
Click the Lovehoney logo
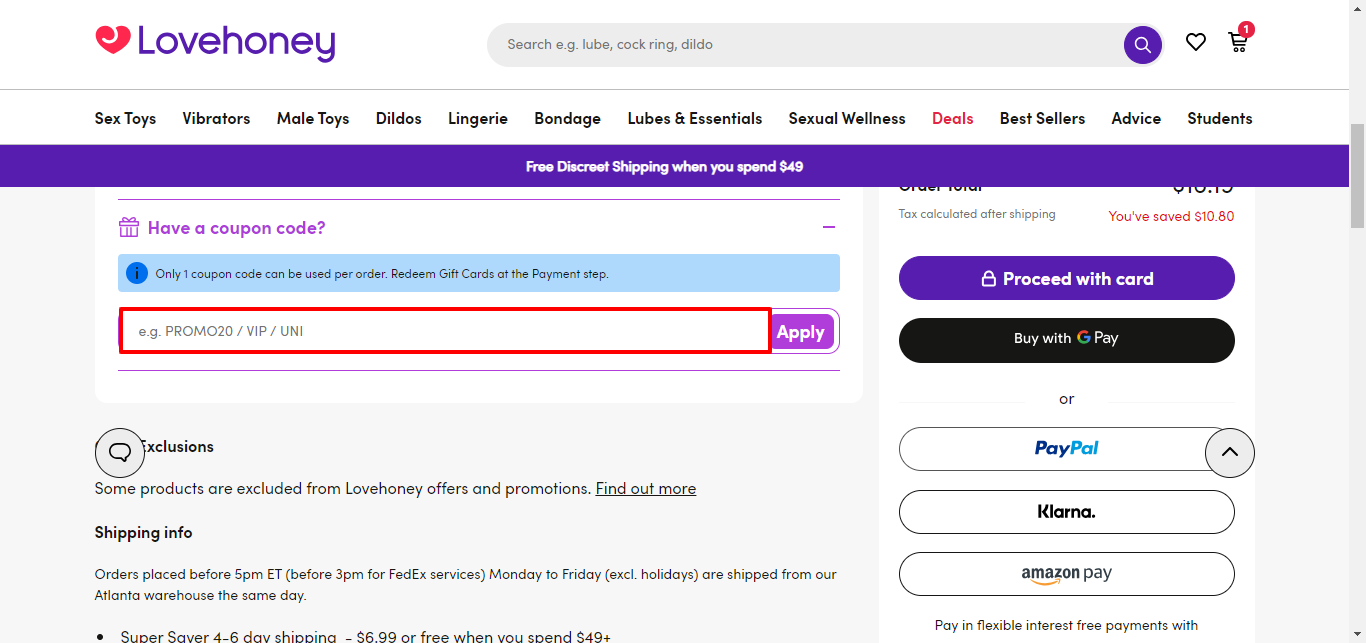tap(215, 43)
